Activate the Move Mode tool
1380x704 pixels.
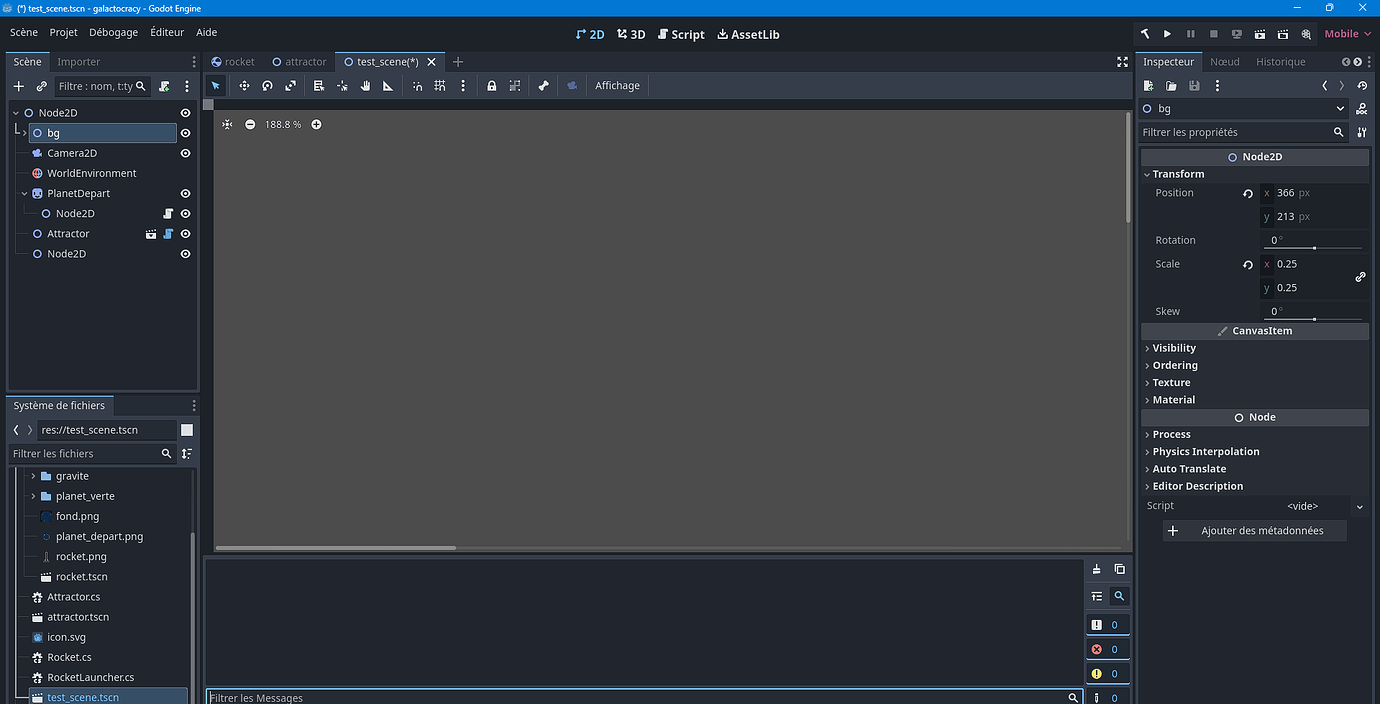[x=244, y=86]
